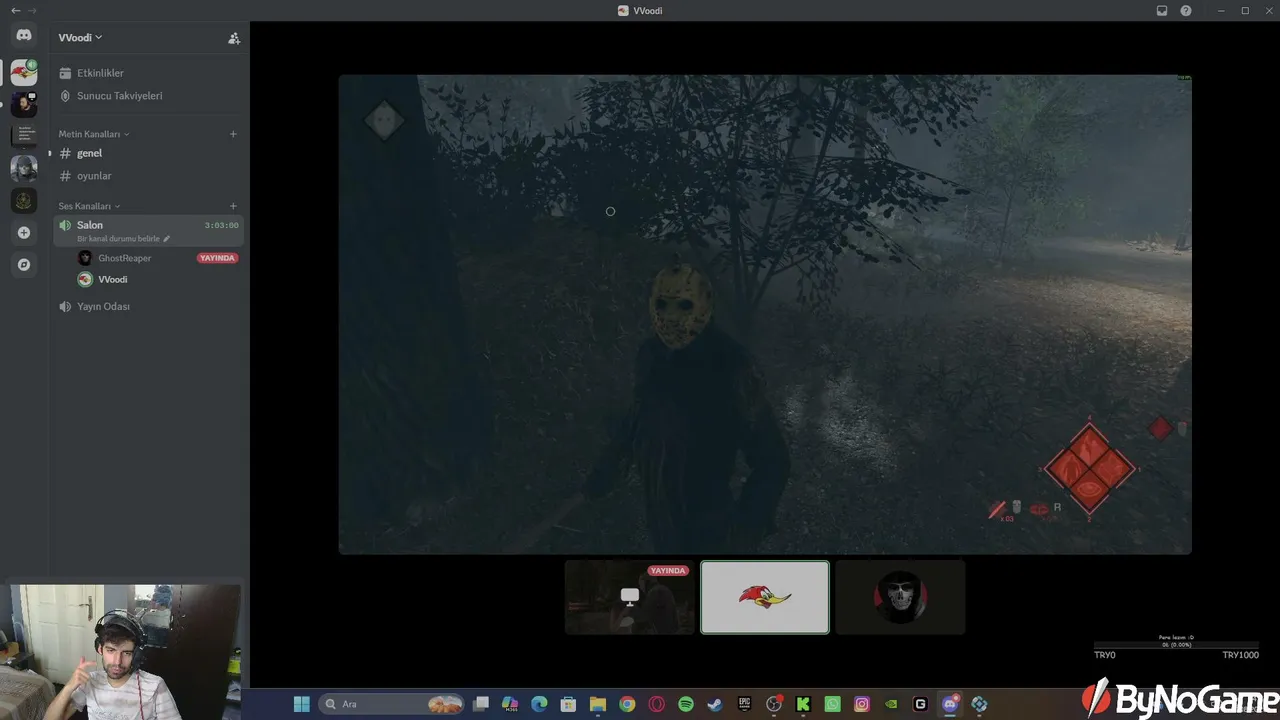This screenshot has height=720, width=1280.
Task: Open the masked soldier server icon
Action: point(24,168)
